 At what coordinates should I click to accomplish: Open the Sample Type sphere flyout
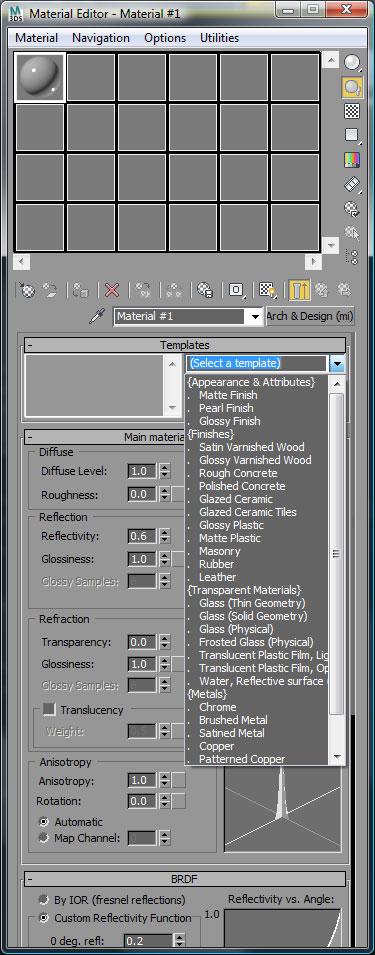[x=352, y=62]
